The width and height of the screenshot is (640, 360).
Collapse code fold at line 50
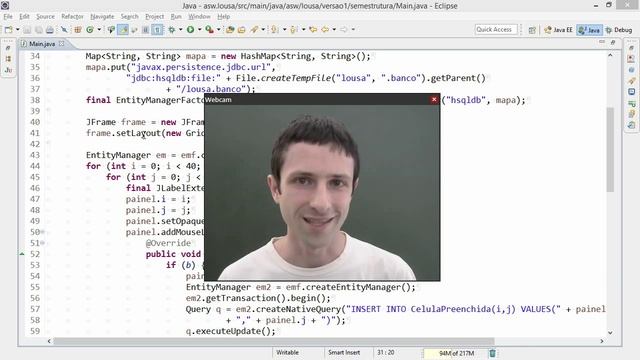pos(42,232)
